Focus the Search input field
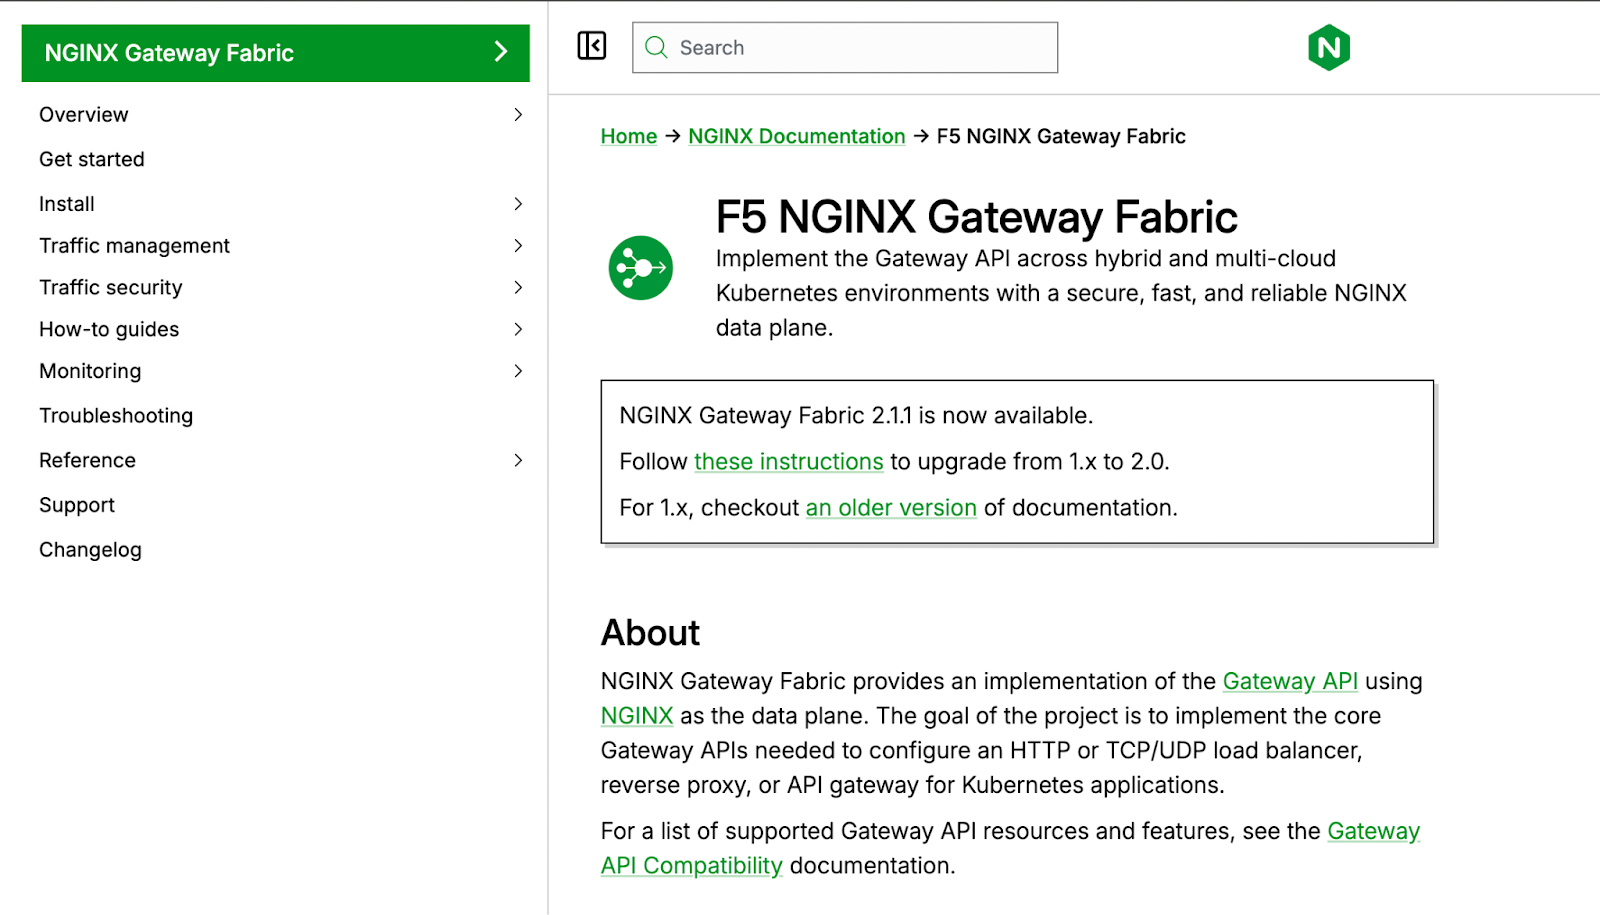 click(x=845, y=47)
